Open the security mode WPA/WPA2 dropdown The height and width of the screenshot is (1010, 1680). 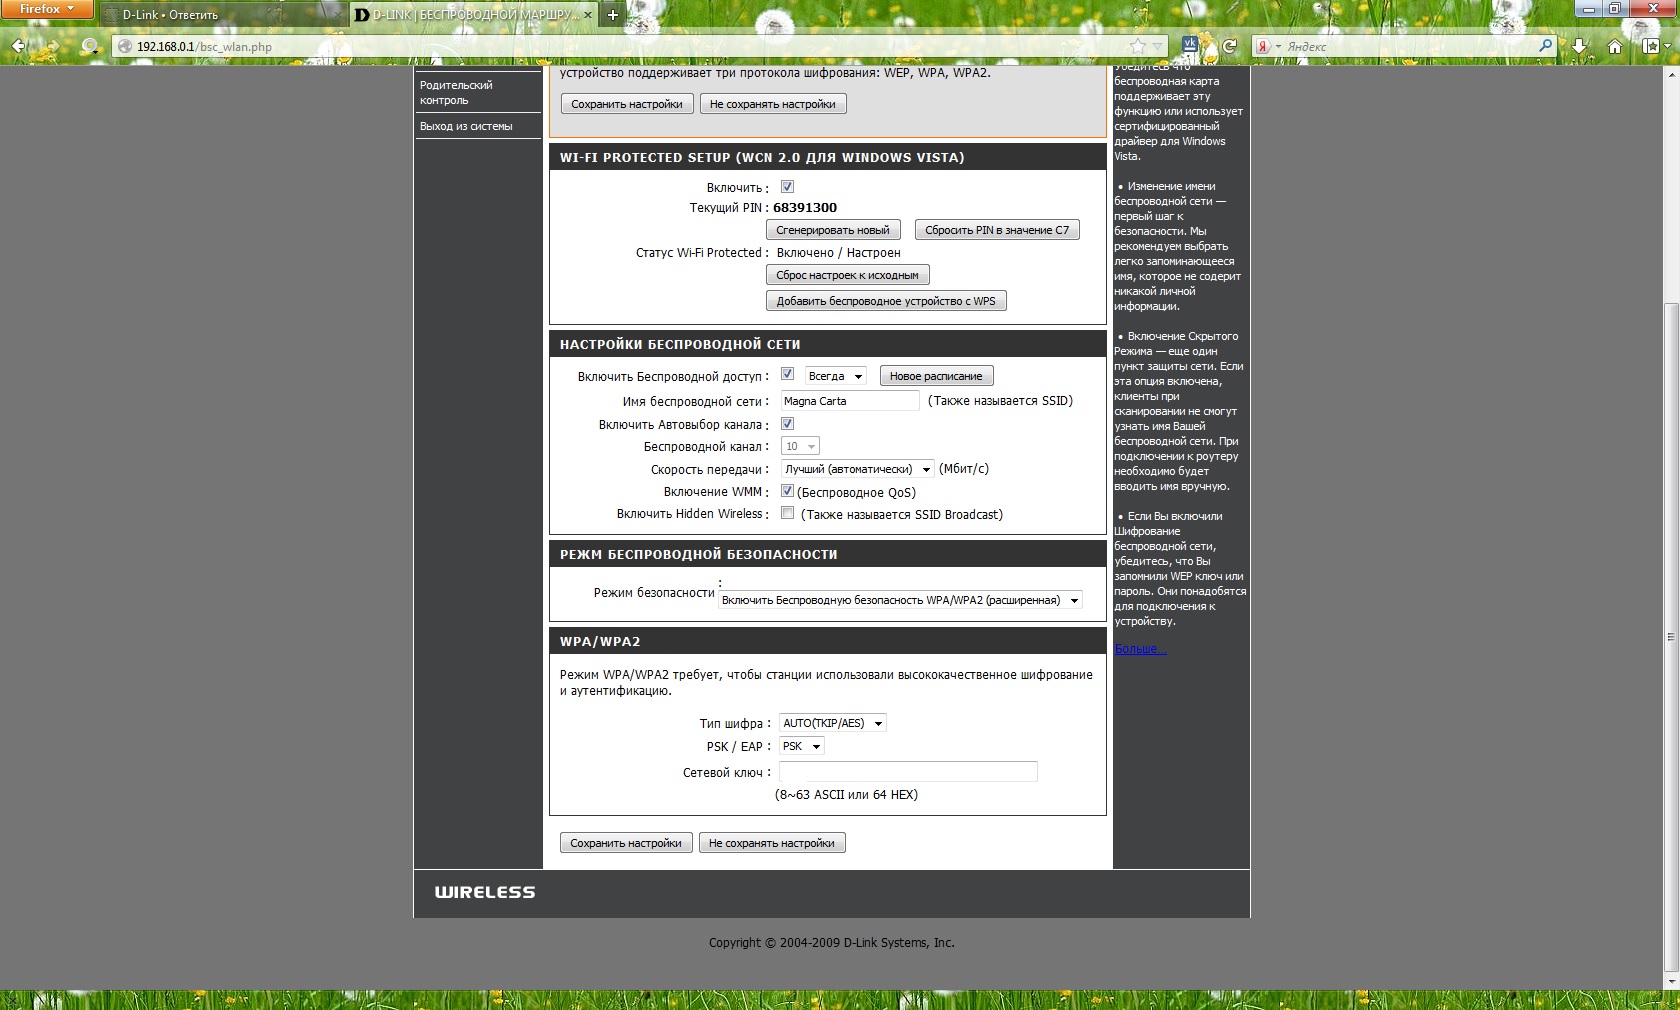tap(900, 600)
